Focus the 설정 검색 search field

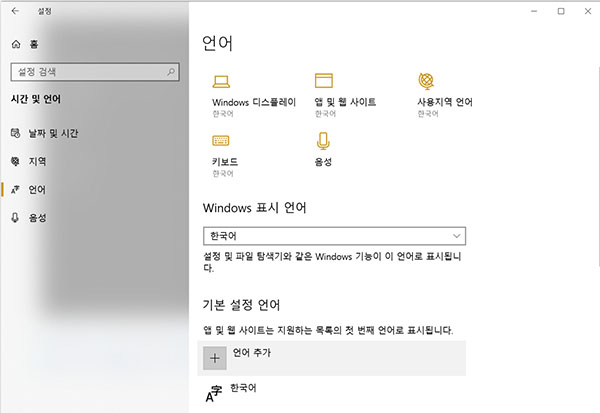point(95,72)
